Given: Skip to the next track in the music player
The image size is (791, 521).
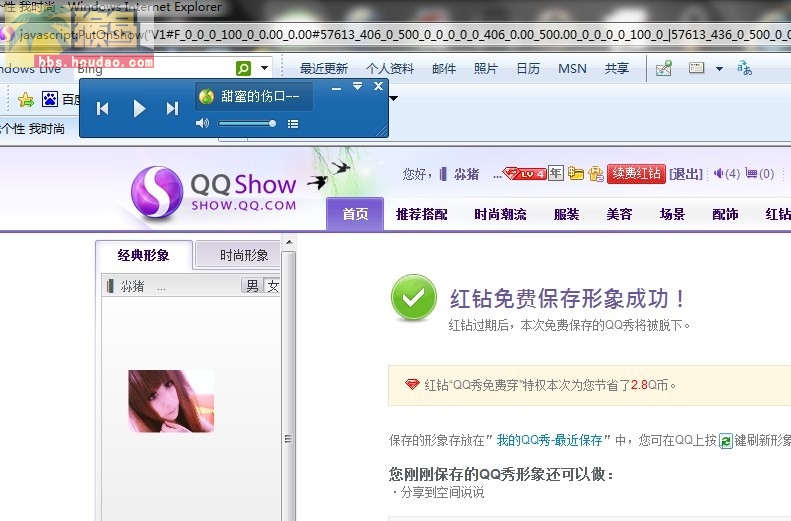Looking at the screenshot, I should [x=173, y=108].
